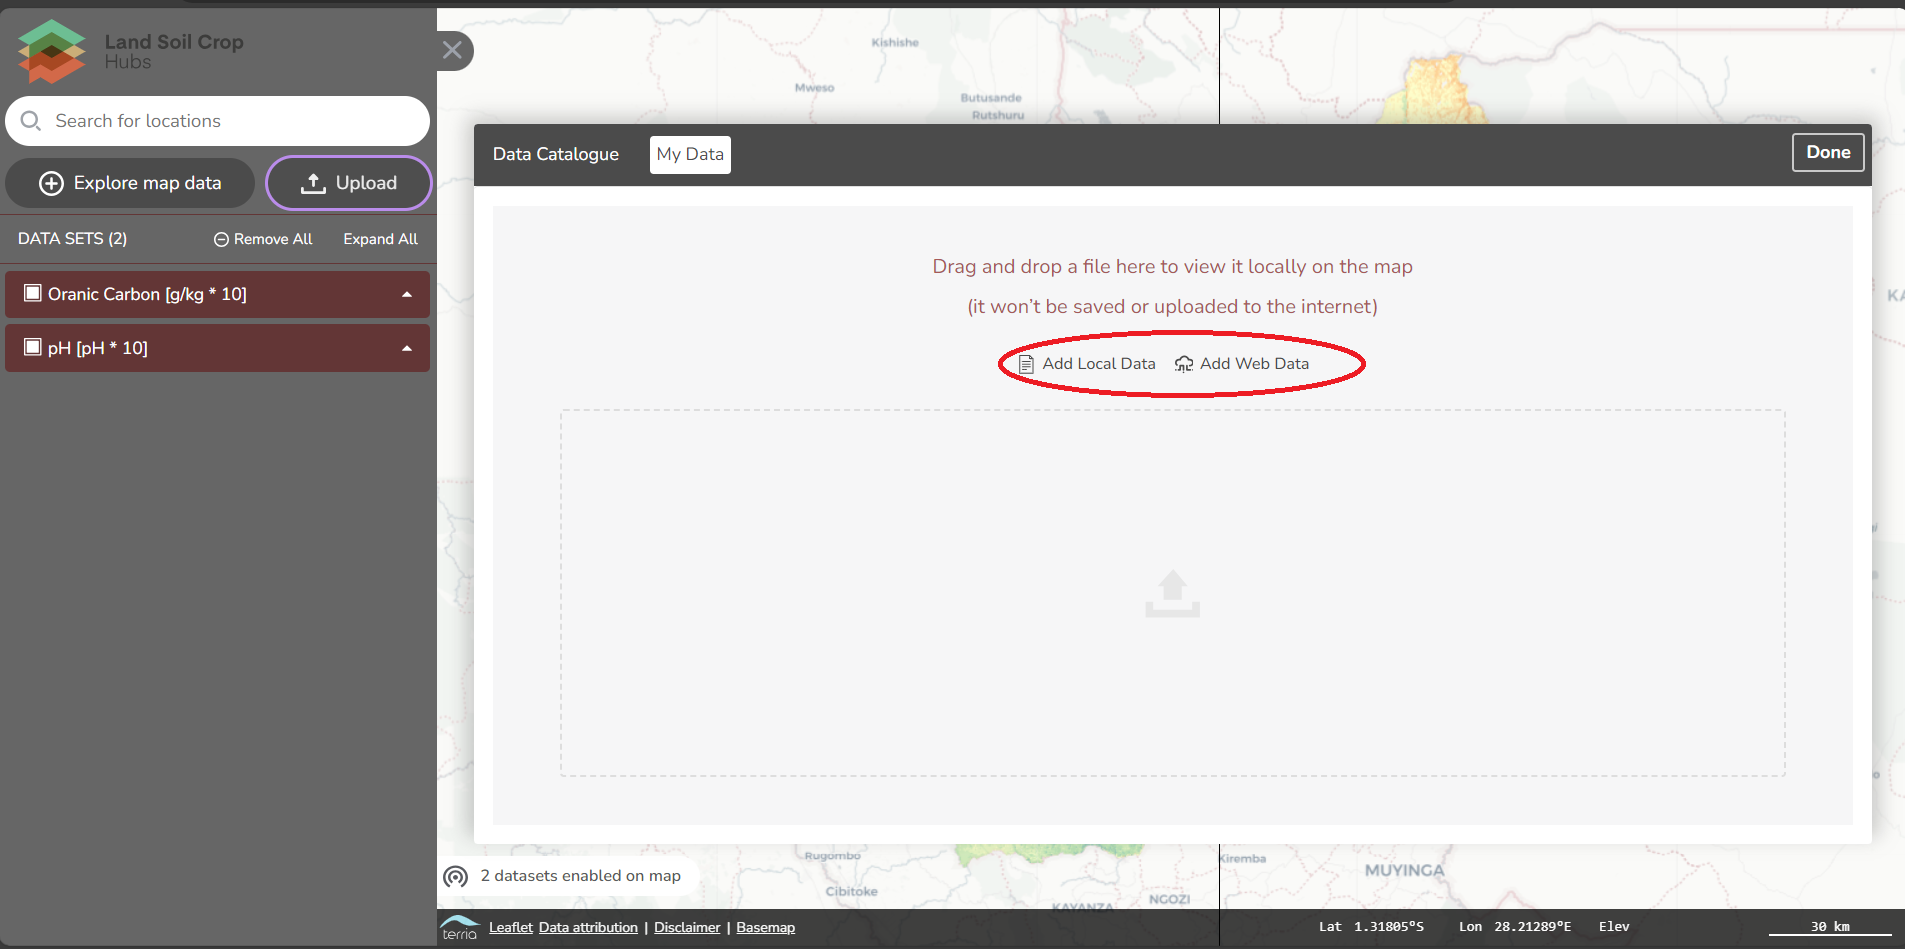
Task: Open the Basemap link
Action: pos(766,928)
